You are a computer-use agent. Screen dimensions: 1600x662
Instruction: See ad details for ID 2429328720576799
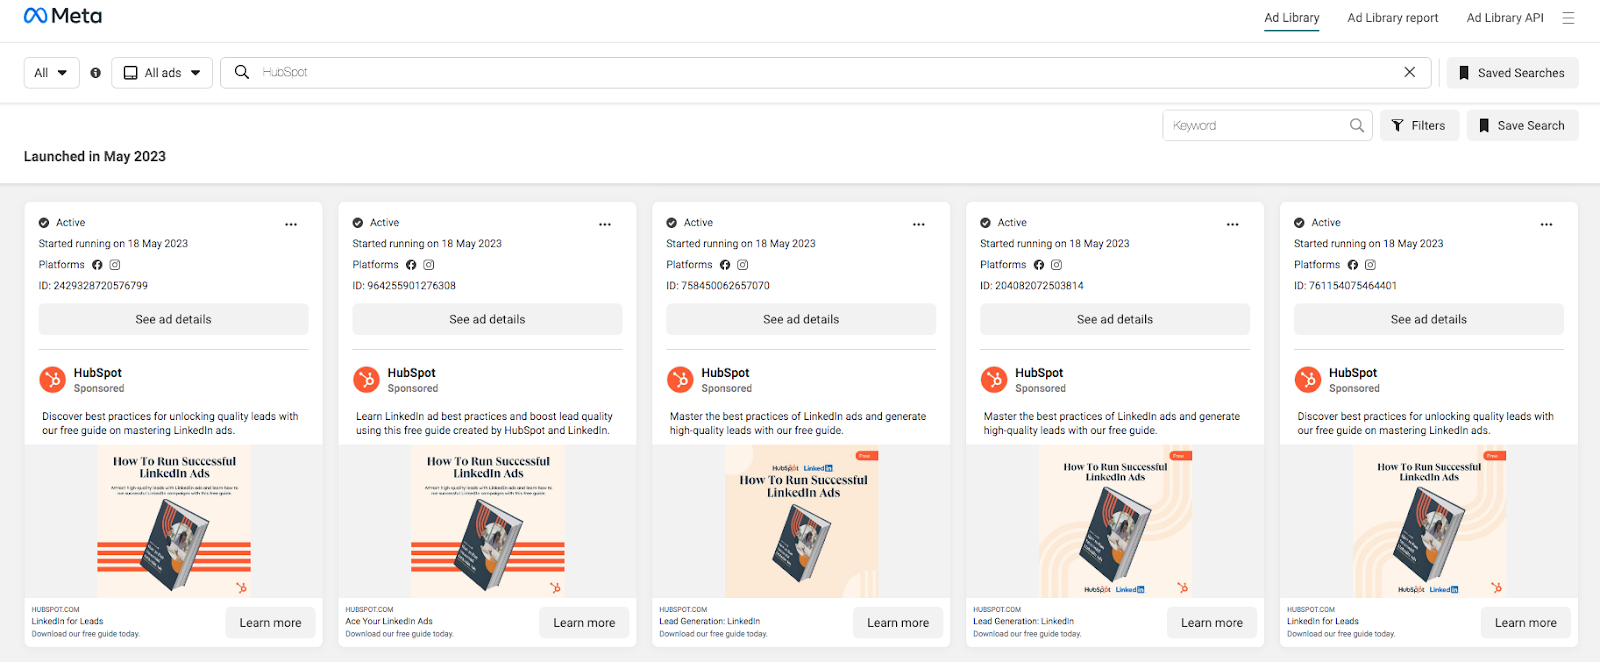point(174,319)
